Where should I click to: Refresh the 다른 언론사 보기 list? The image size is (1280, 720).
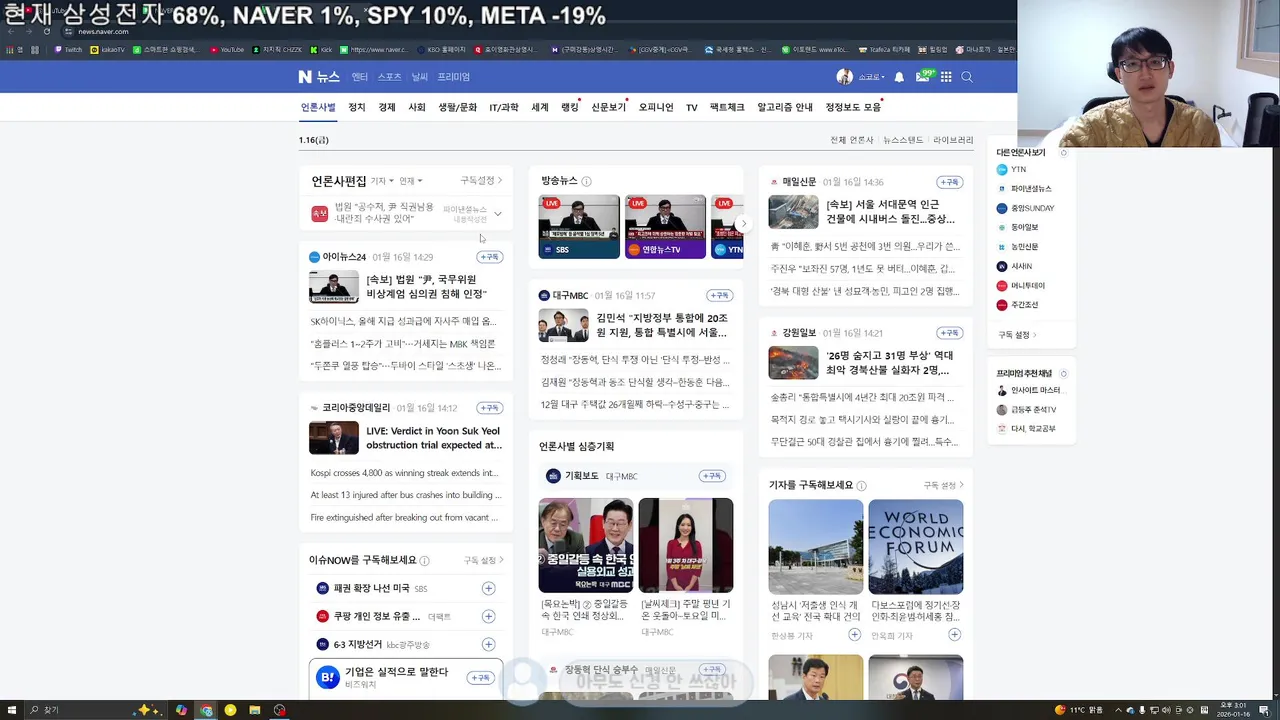1064,153
